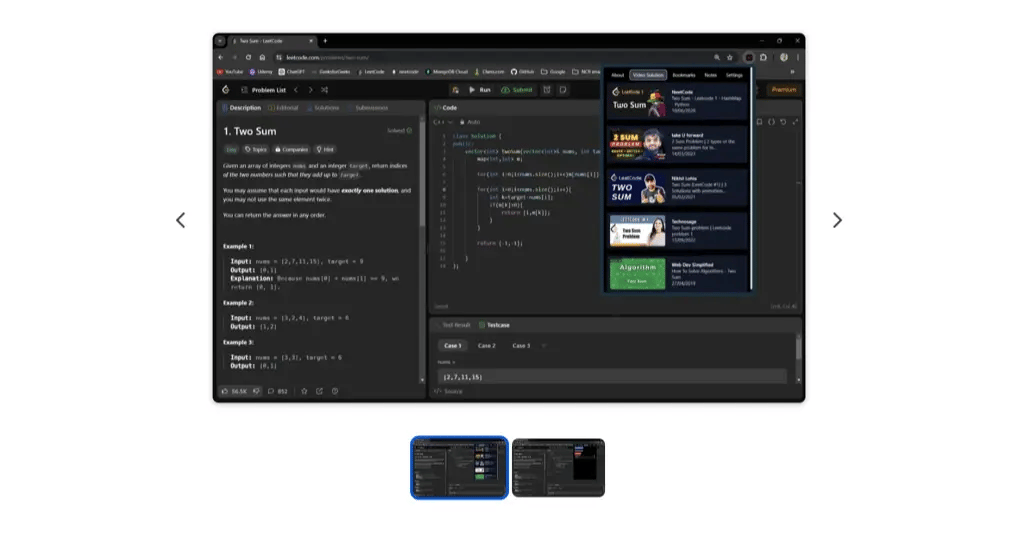The image size is (1016, 535).
Task: Pick a random problem shuffle icon
Action: [x=325, y=90]
